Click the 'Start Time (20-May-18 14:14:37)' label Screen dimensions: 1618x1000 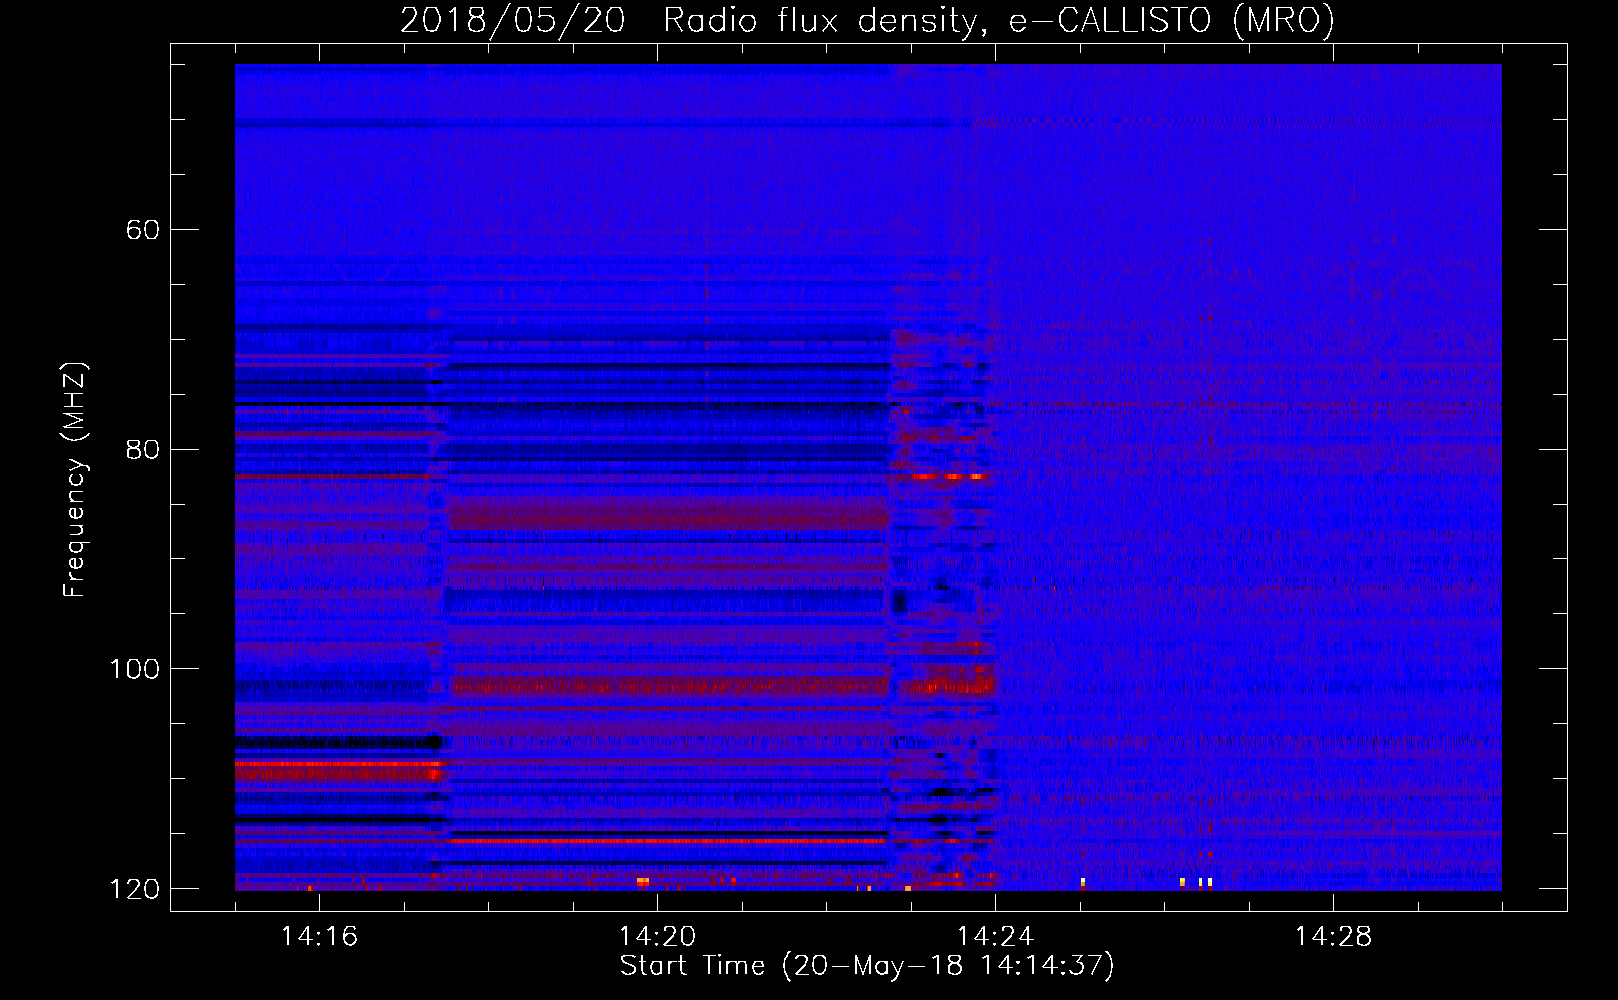tap(867, 966)
